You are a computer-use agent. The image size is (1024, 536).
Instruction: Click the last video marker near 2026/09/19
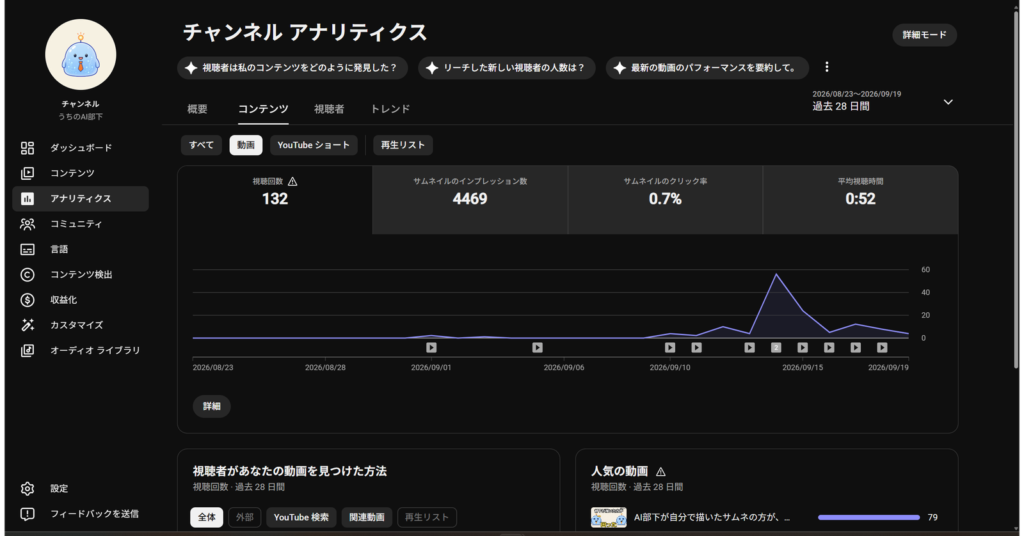(x=882, y=348)
